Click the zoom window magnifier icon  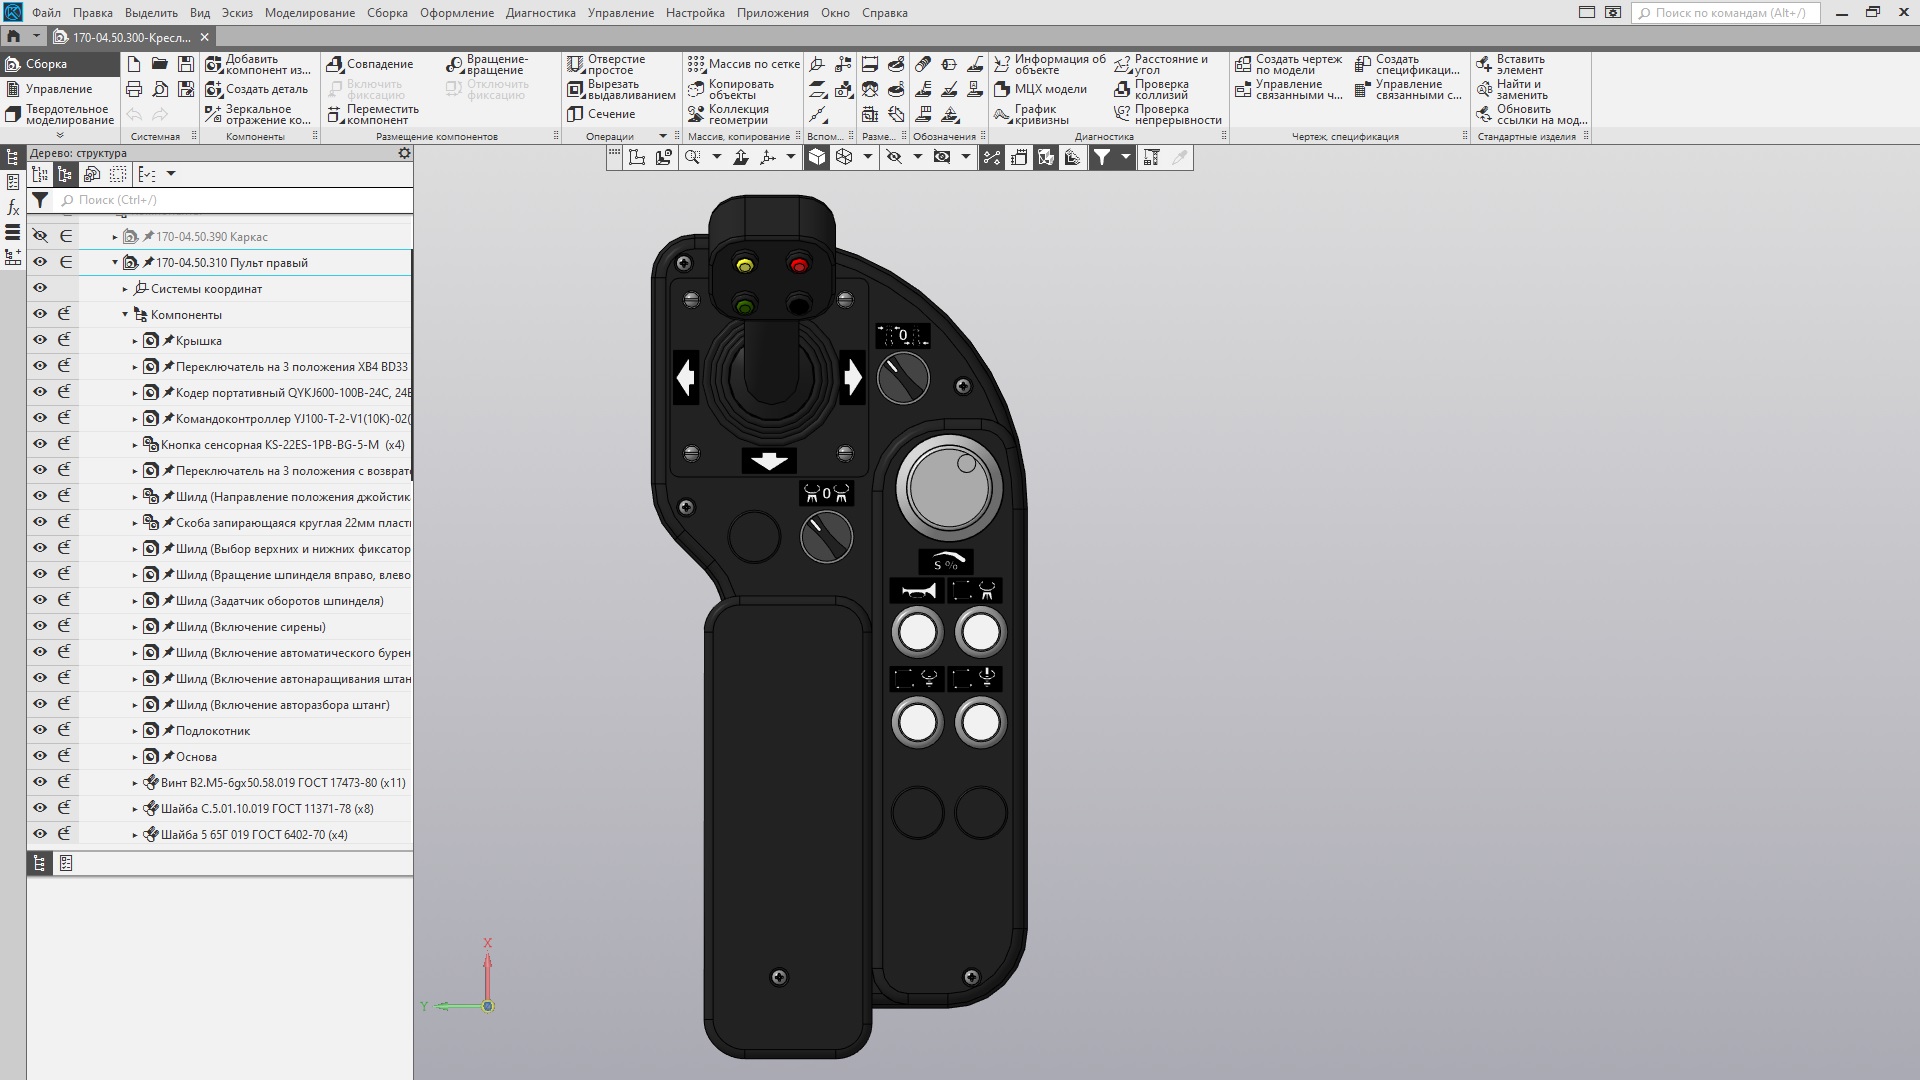click(x=692, y=158)
